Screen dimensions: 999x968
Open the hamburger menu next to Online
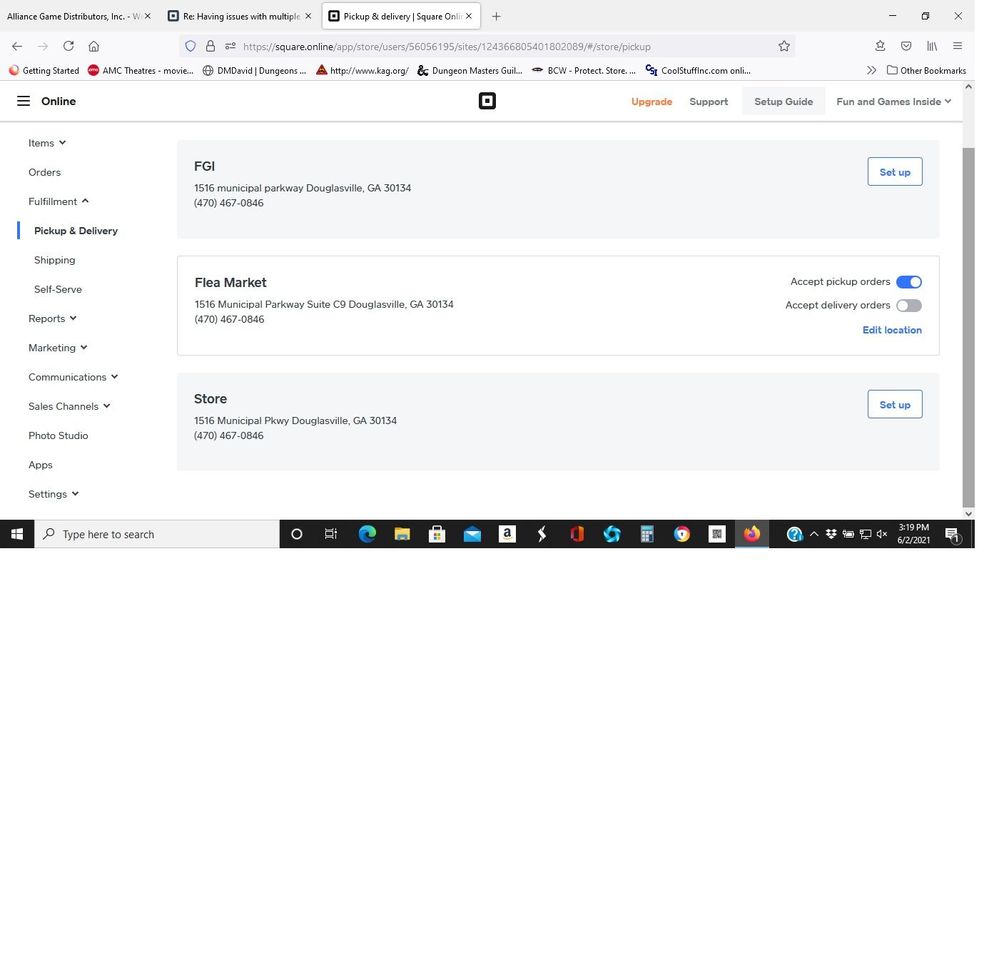tap(23, 101)
